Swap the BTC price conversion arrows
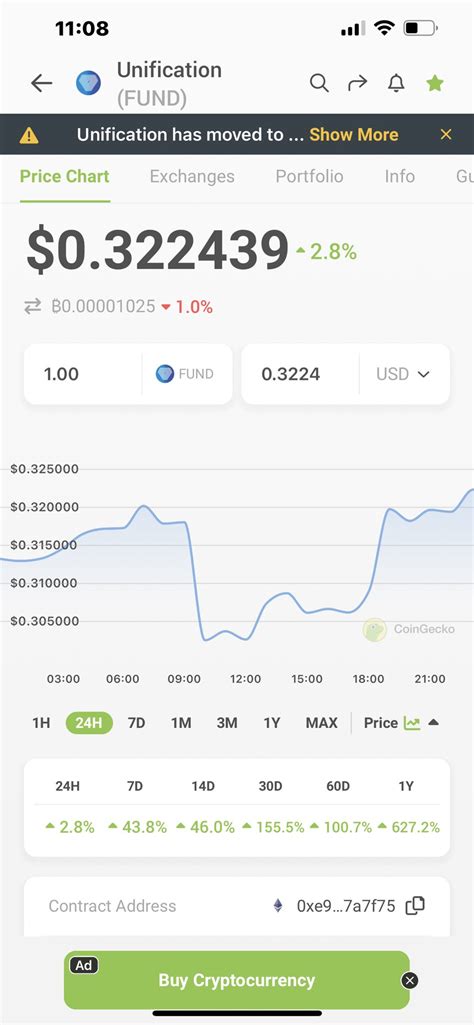The image size is (474, 1025). pos(33,307)
